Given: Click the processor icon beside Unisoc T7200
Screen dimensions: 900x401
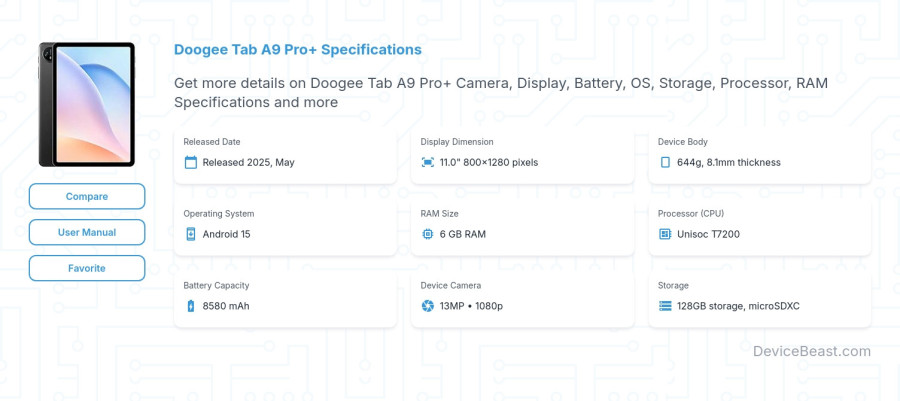Looking at the screenshot, I should [665, 234].
